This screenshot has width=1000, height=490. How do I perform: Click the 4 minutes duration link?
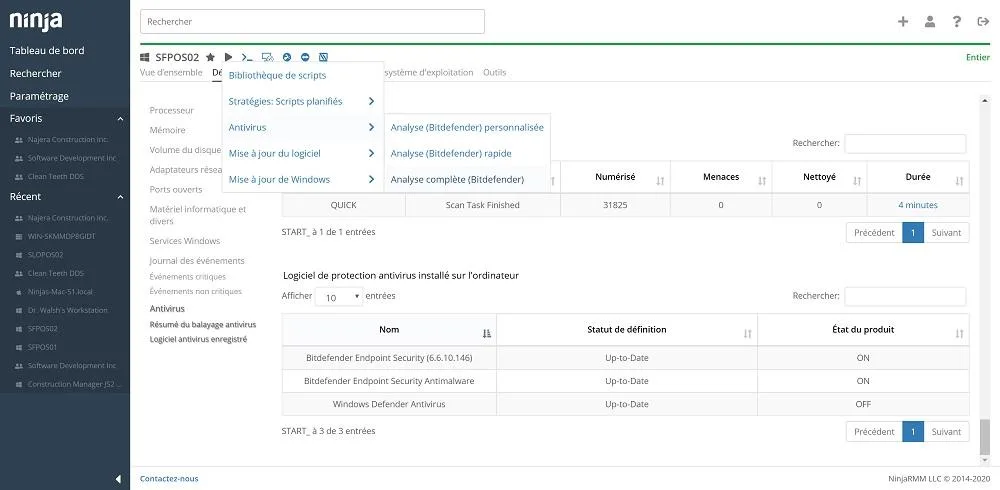tap(918, 205)
